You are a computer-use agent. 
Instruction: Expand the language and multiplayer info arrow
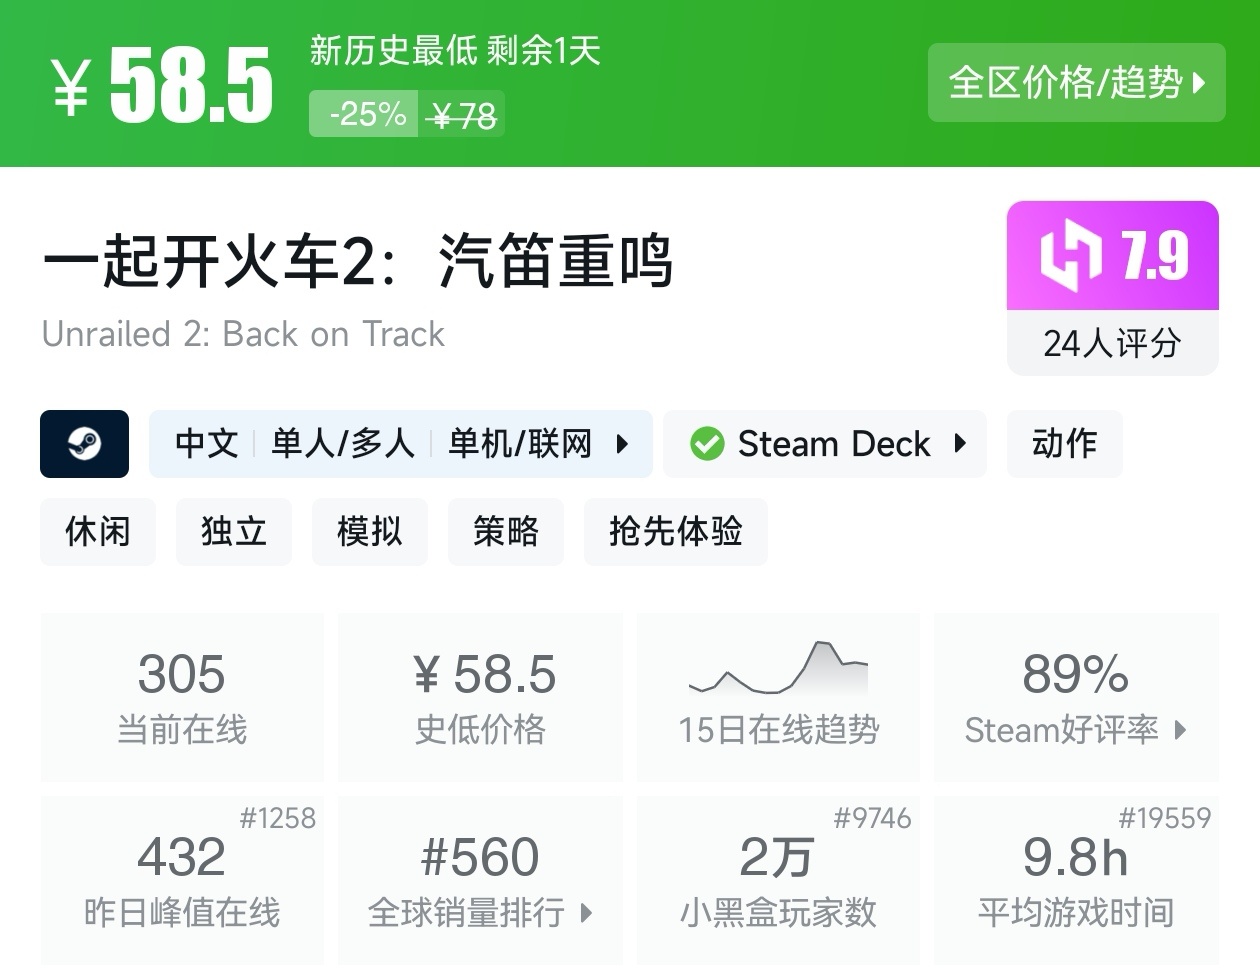pyautogui.click(x=622, y=444)
